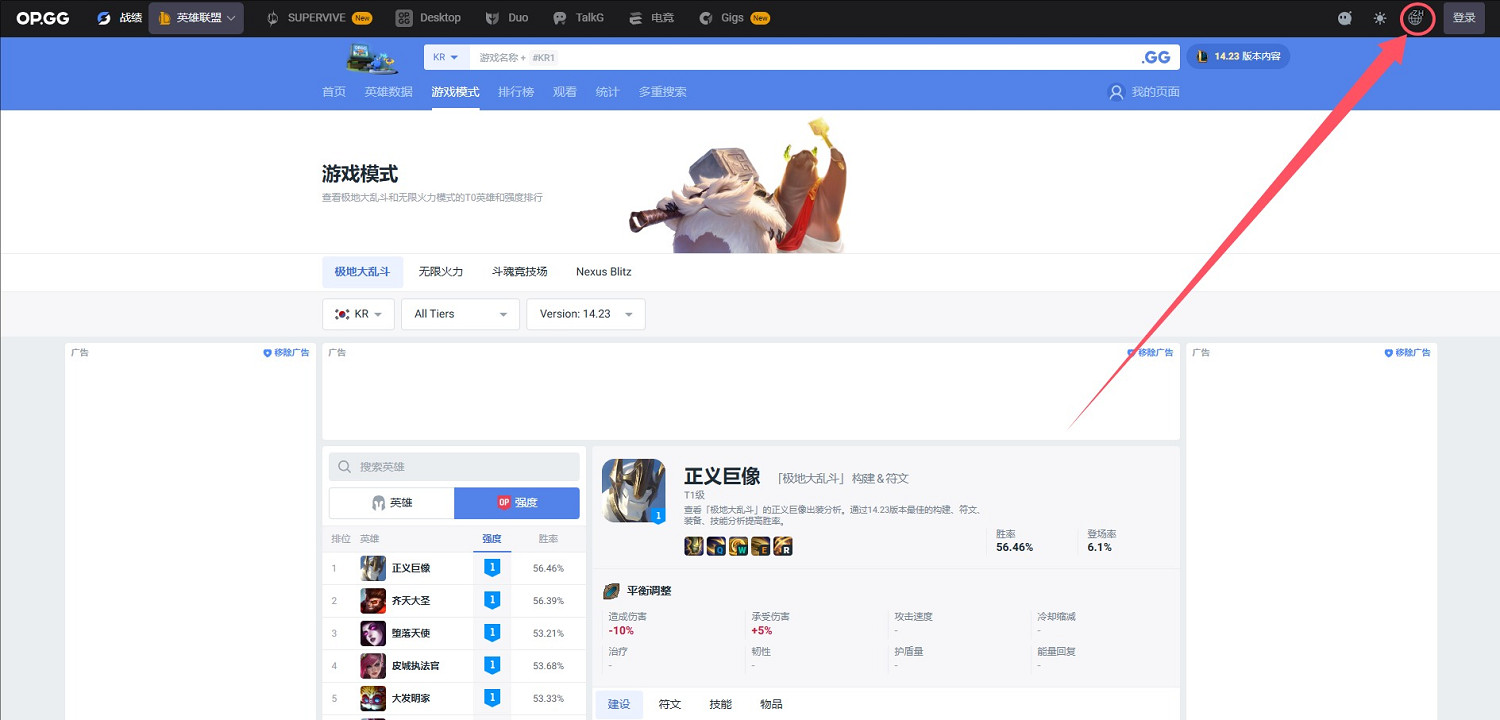1500x720 pixels.
Task: Open the ZH language globe icon
Action: tap(1417, 17)
